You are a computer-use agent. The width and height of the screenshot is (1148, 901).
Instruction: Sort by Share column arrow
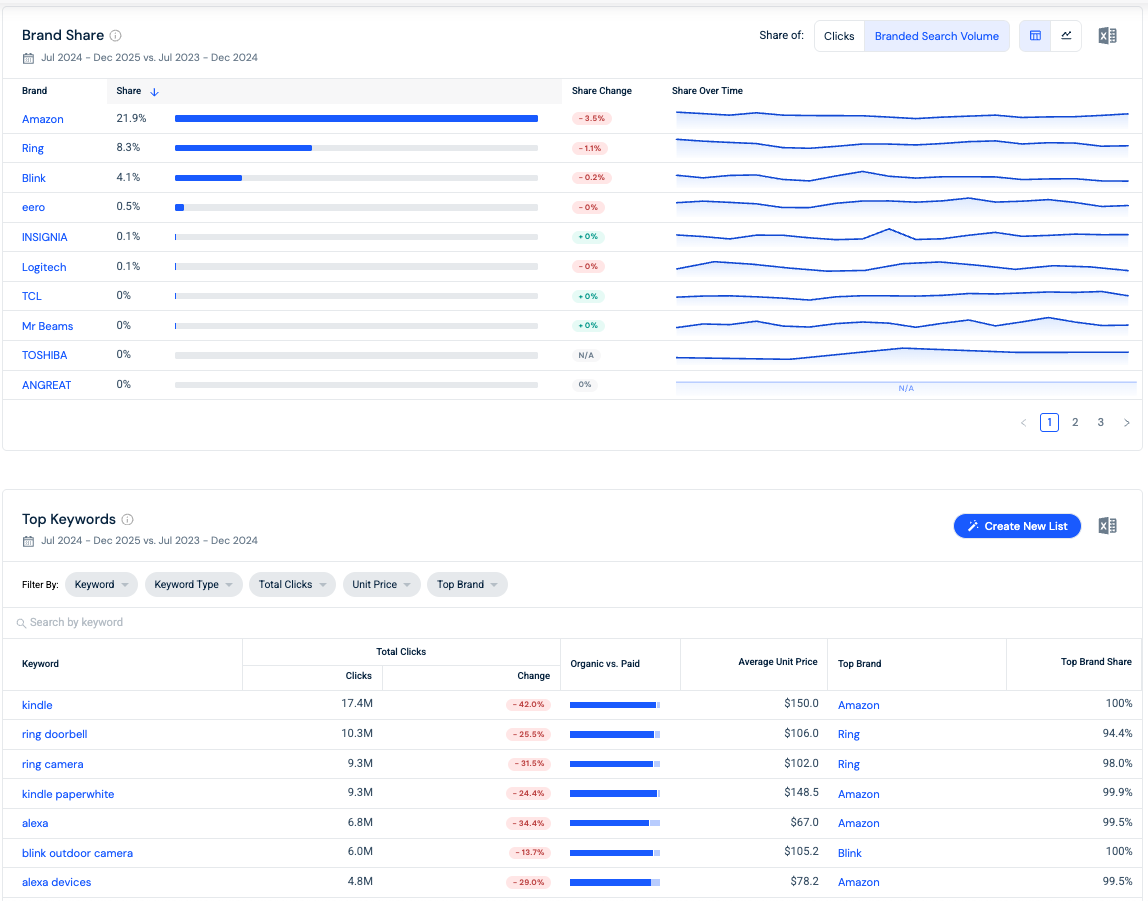coord(154,91)
